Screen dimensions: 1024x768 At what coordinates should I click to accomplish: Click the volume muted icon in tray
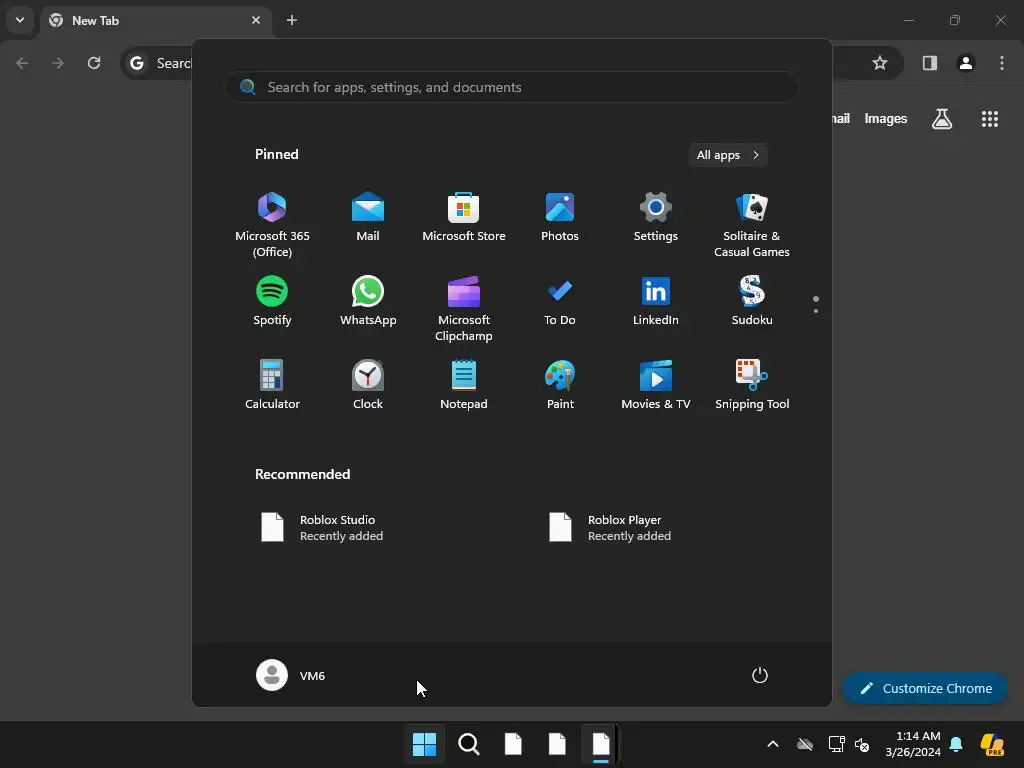pos(862,744)
